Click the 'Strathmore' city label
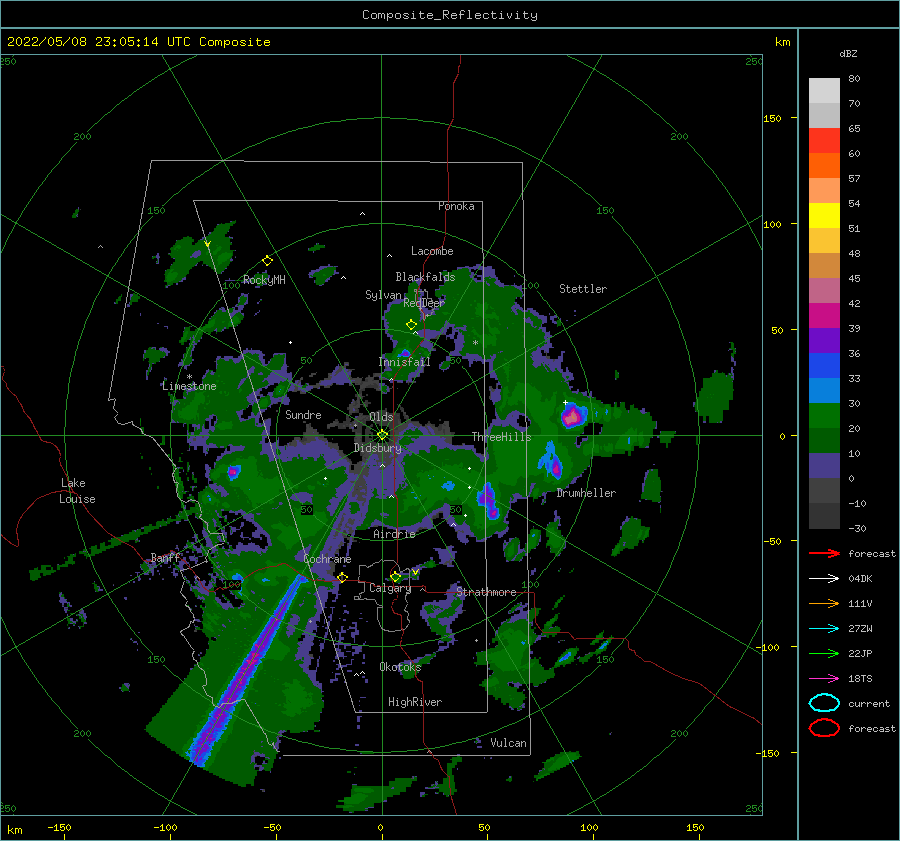The width and height of the screenshot is (900, 841). [x=486, y=592]
